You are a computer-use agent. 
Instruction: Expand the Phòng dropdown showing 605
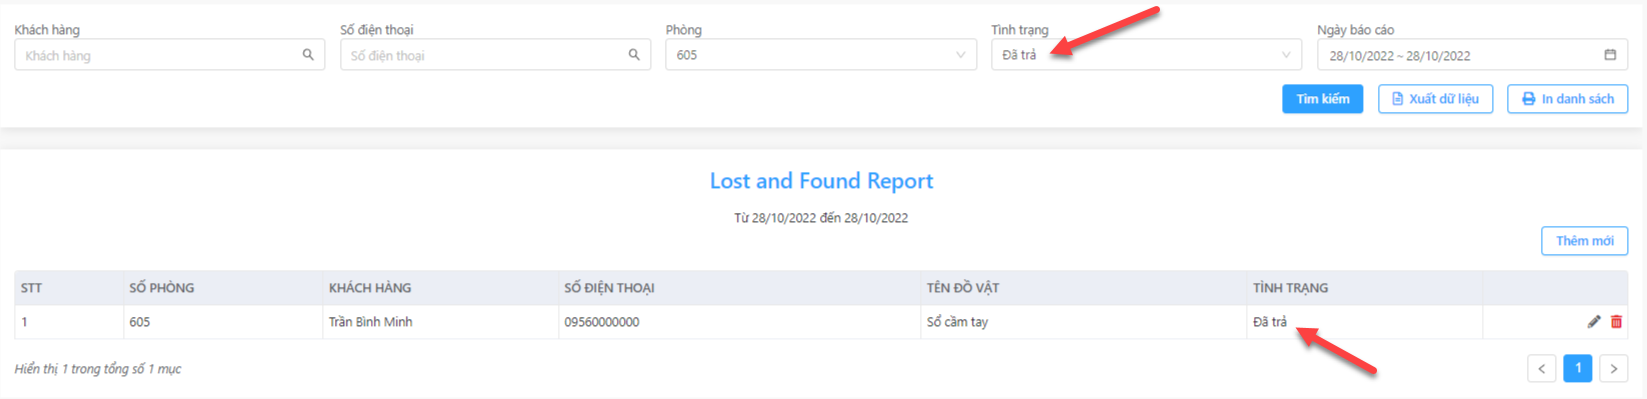tap(820, 55)
